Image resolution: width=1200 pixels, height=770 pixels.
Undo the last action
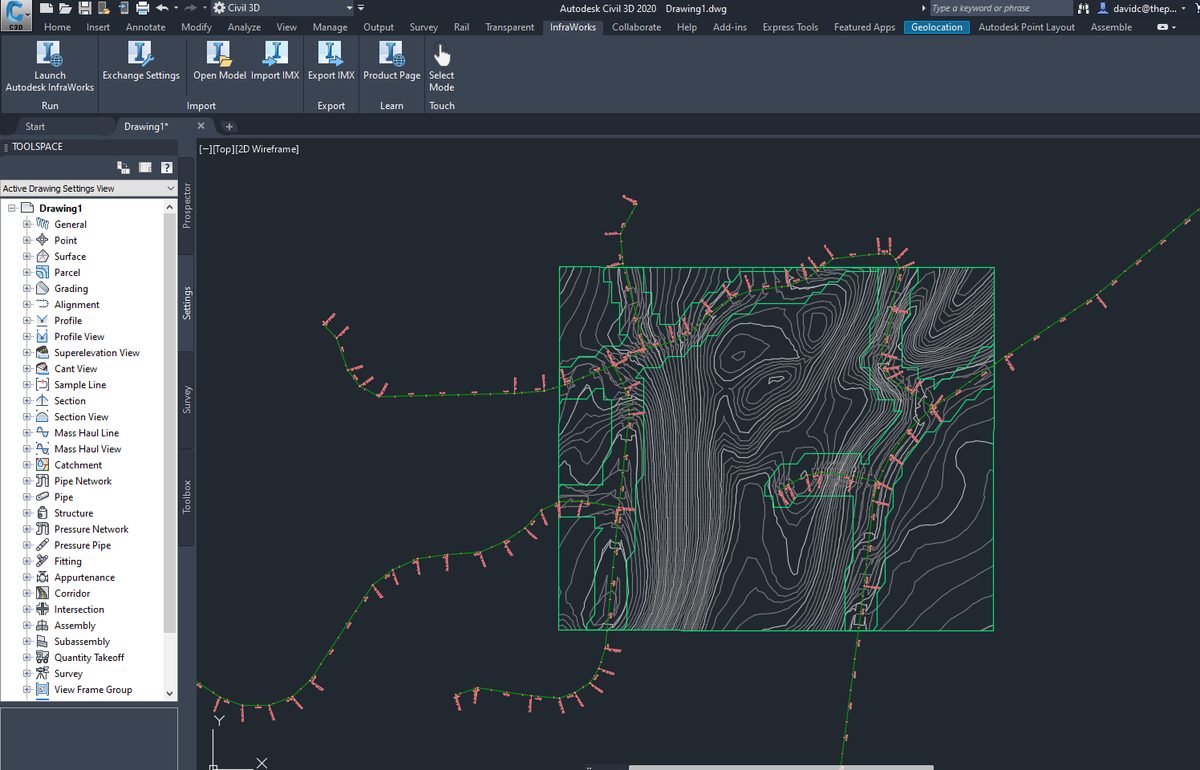[x=162, y=7]
